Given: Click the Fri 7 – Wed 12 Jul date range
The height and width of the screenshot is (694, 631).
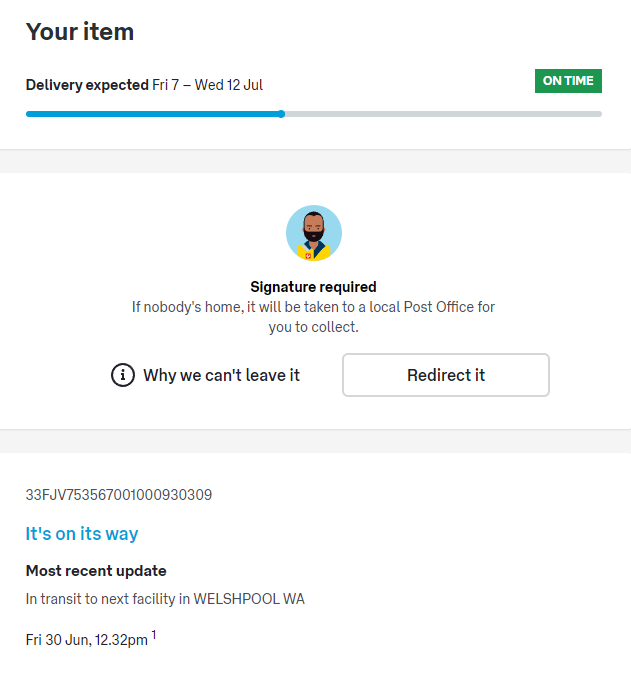Looking at the screenshot, I should (208, 85).
